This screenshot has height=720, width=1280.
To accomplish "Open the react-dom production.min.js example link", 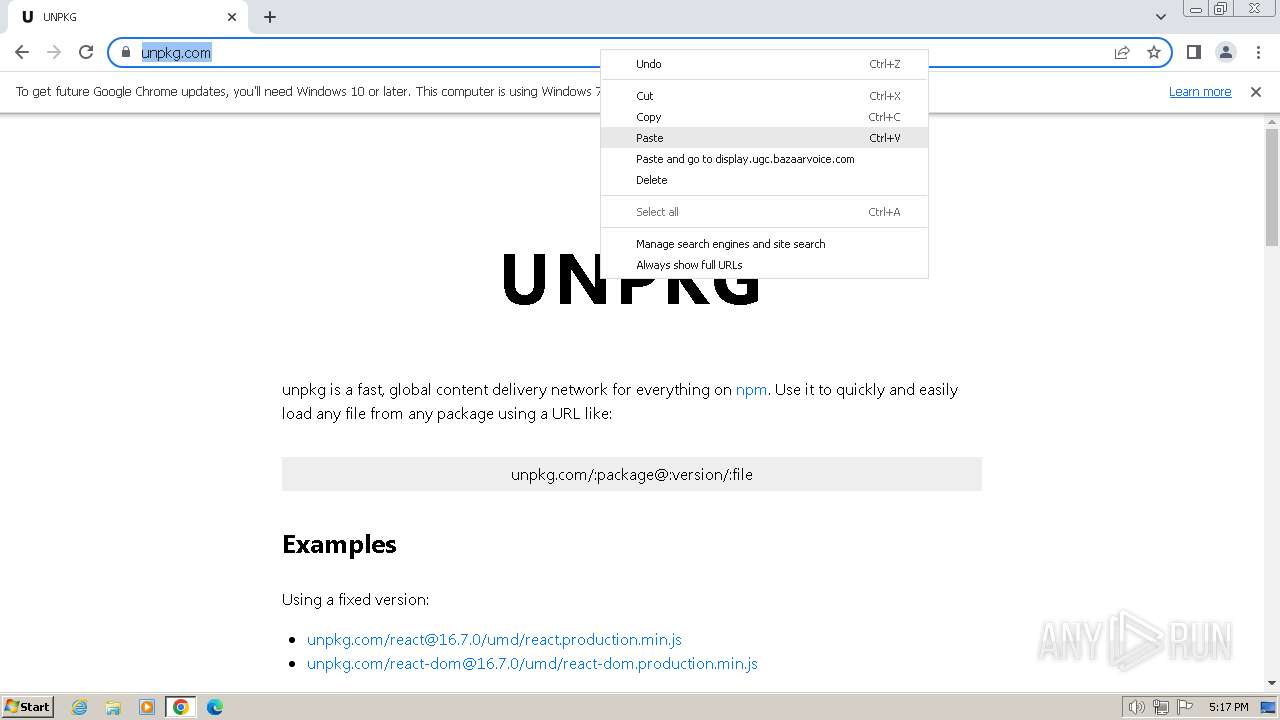I will click(x=532, y=663).
